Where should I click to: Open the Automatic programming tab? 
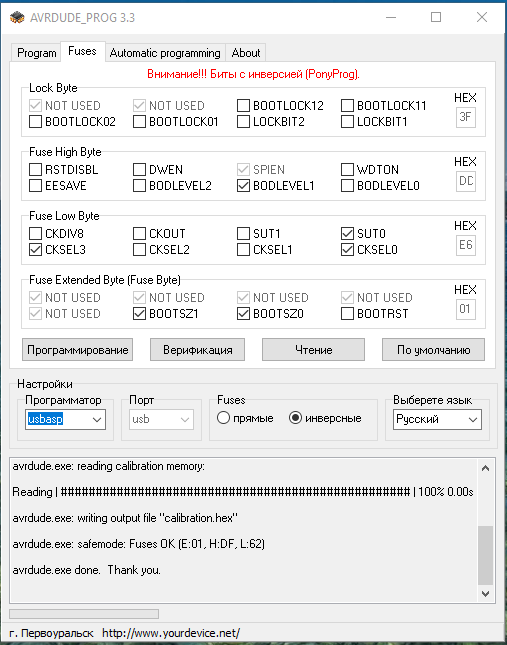(x=165, y=53)
